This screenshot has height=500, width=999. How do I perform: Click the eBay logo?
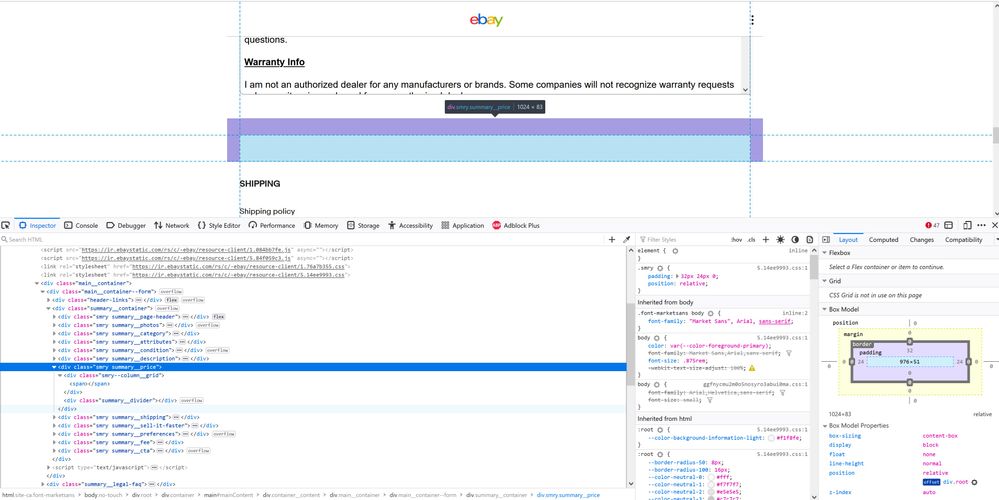[486, 20]
